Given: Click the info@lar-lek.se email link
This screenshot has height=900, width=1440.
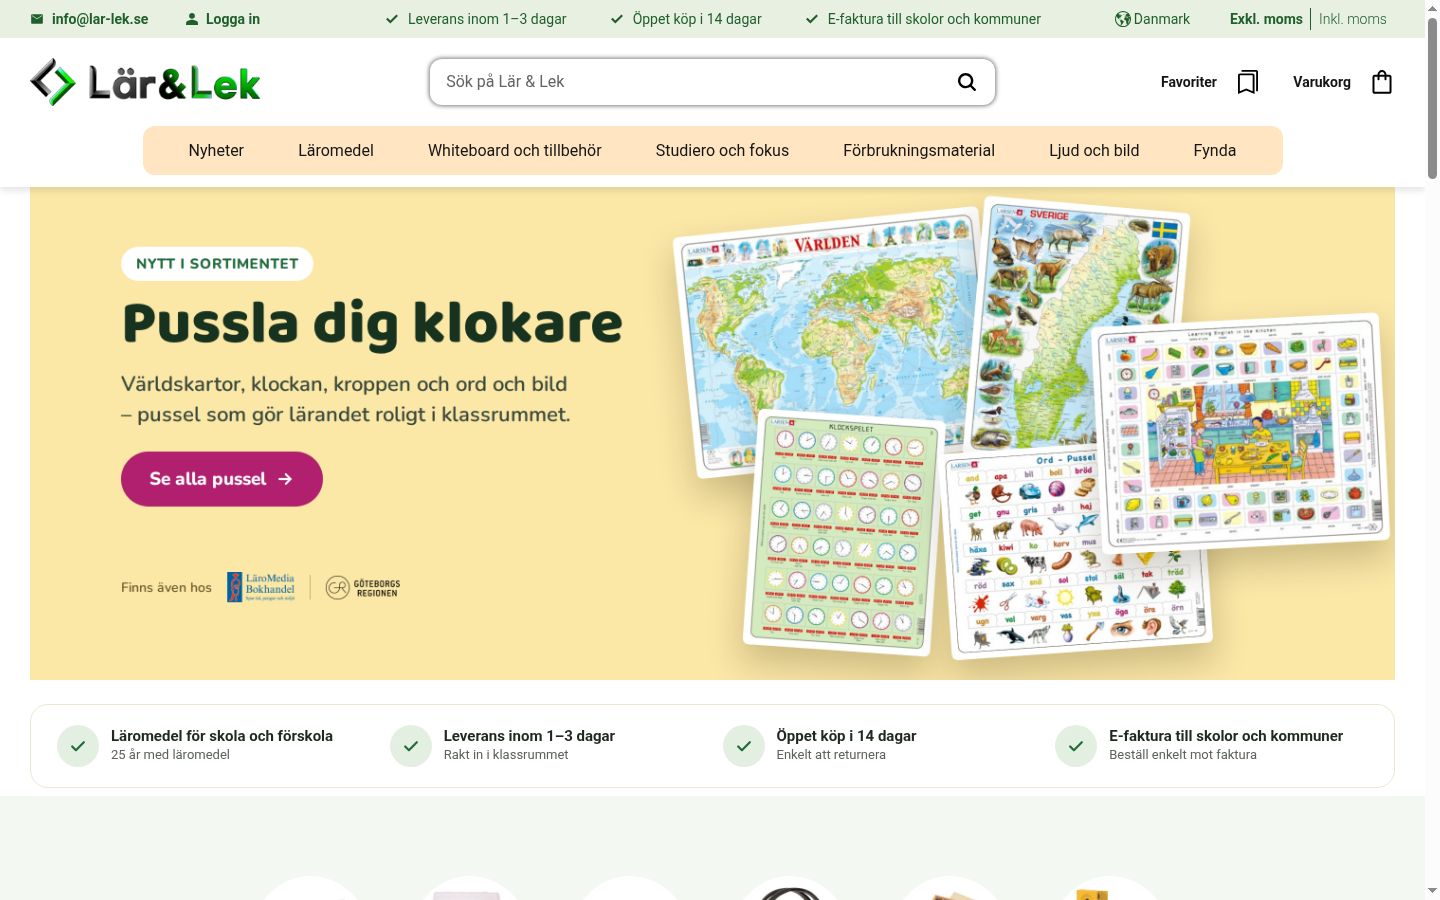Looking at the screenshot, I should click(x=100, y=19).
